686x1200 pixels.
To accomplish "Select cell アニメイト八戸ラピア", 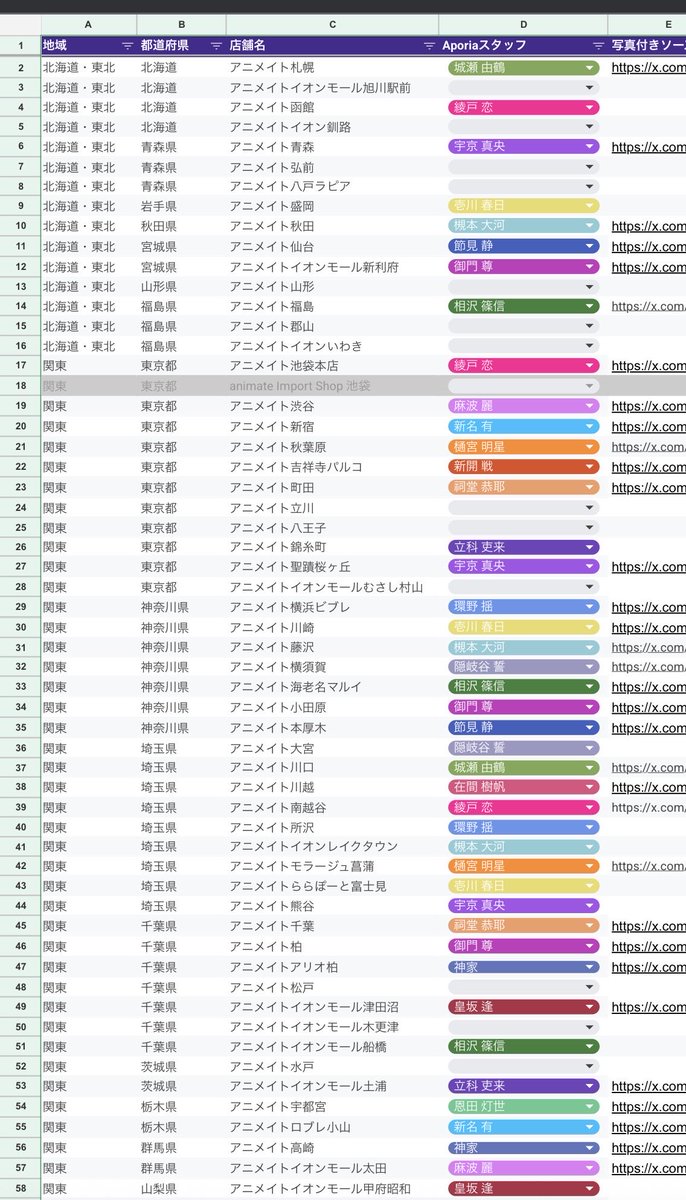I will [x=332, y=186].
